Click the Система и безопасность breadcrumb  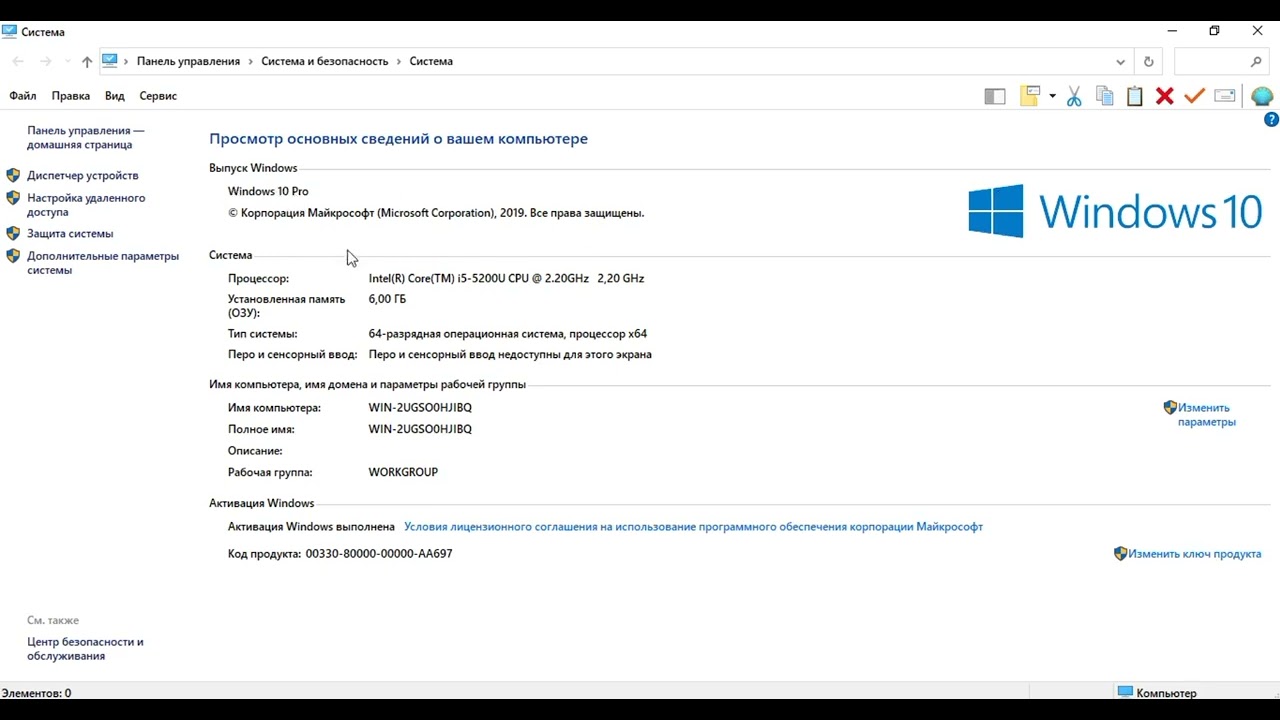325,62
